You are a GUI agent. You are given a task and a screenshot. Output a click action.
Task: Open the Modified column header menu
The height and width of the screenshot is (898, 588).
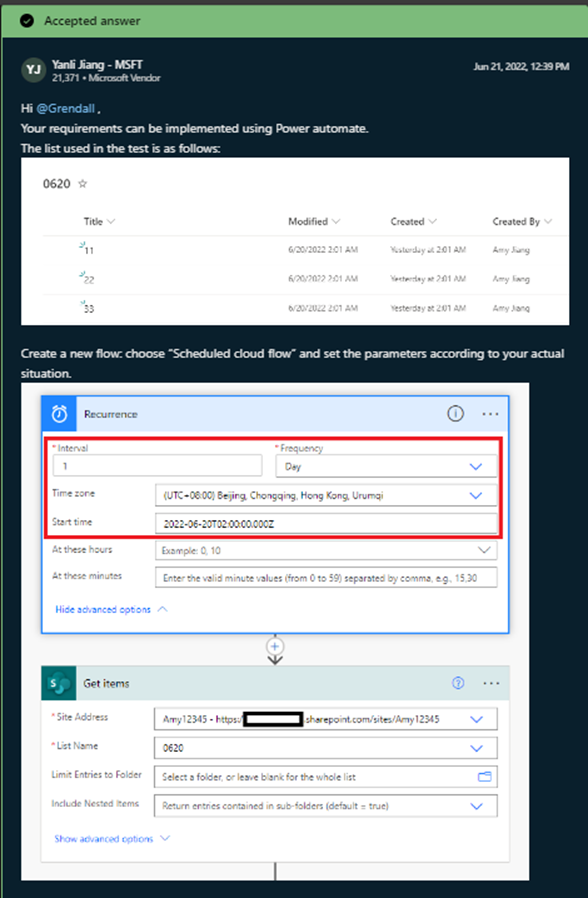[x=314, y=222]
